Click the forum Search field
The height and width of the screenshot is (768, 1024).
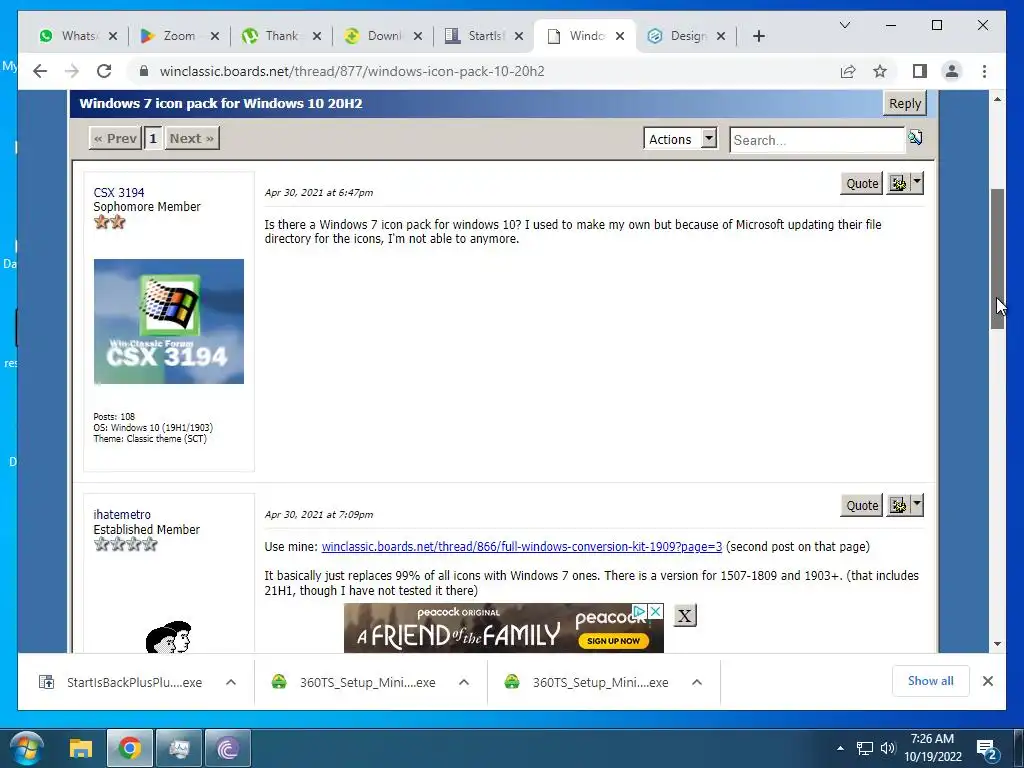click(816, 140)
